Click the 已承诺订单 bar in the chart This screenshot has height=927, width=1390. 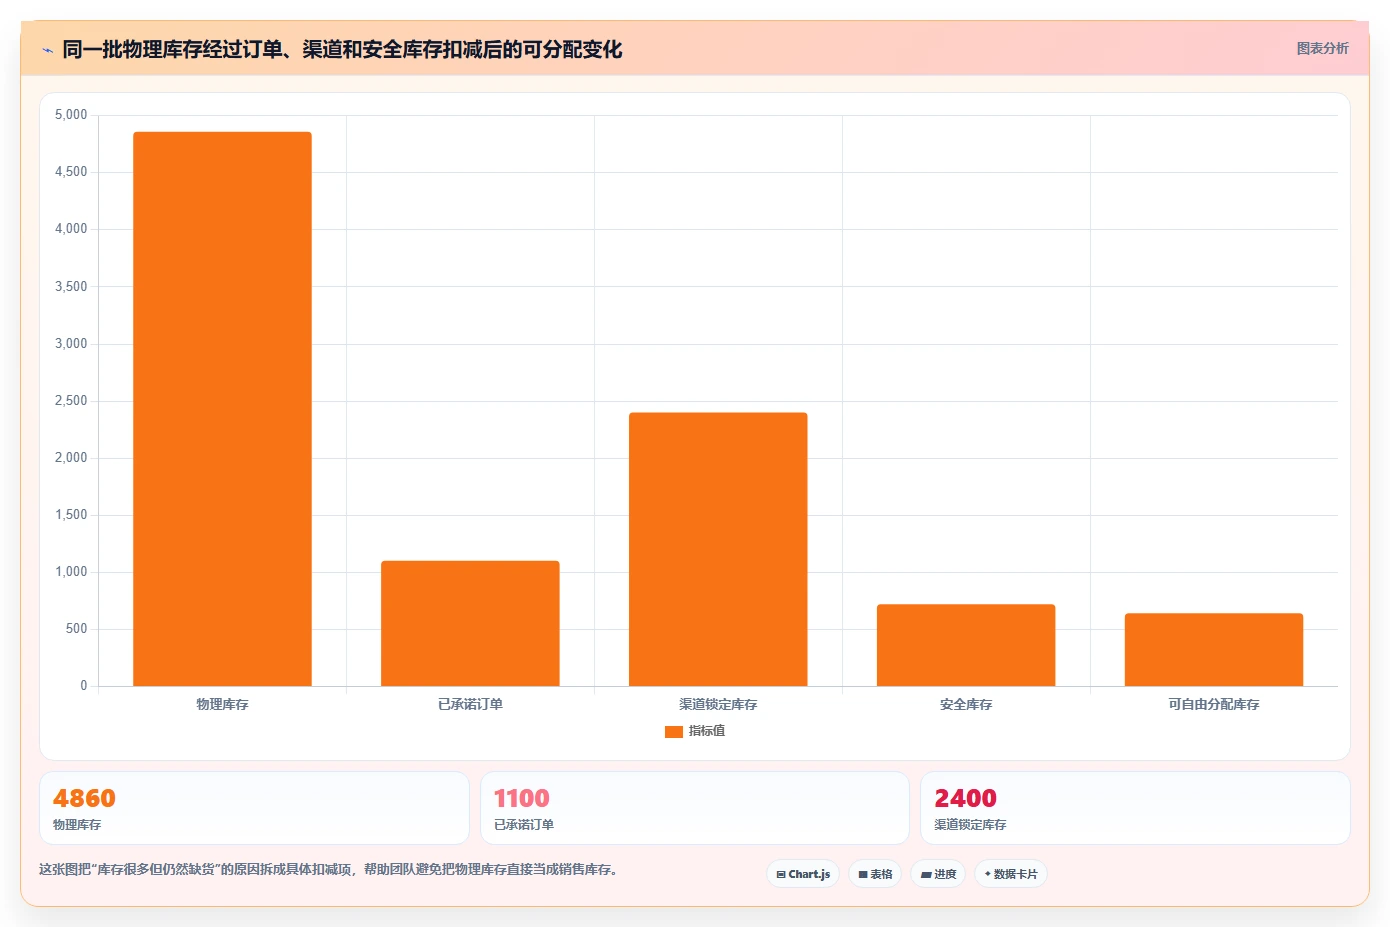470,623
